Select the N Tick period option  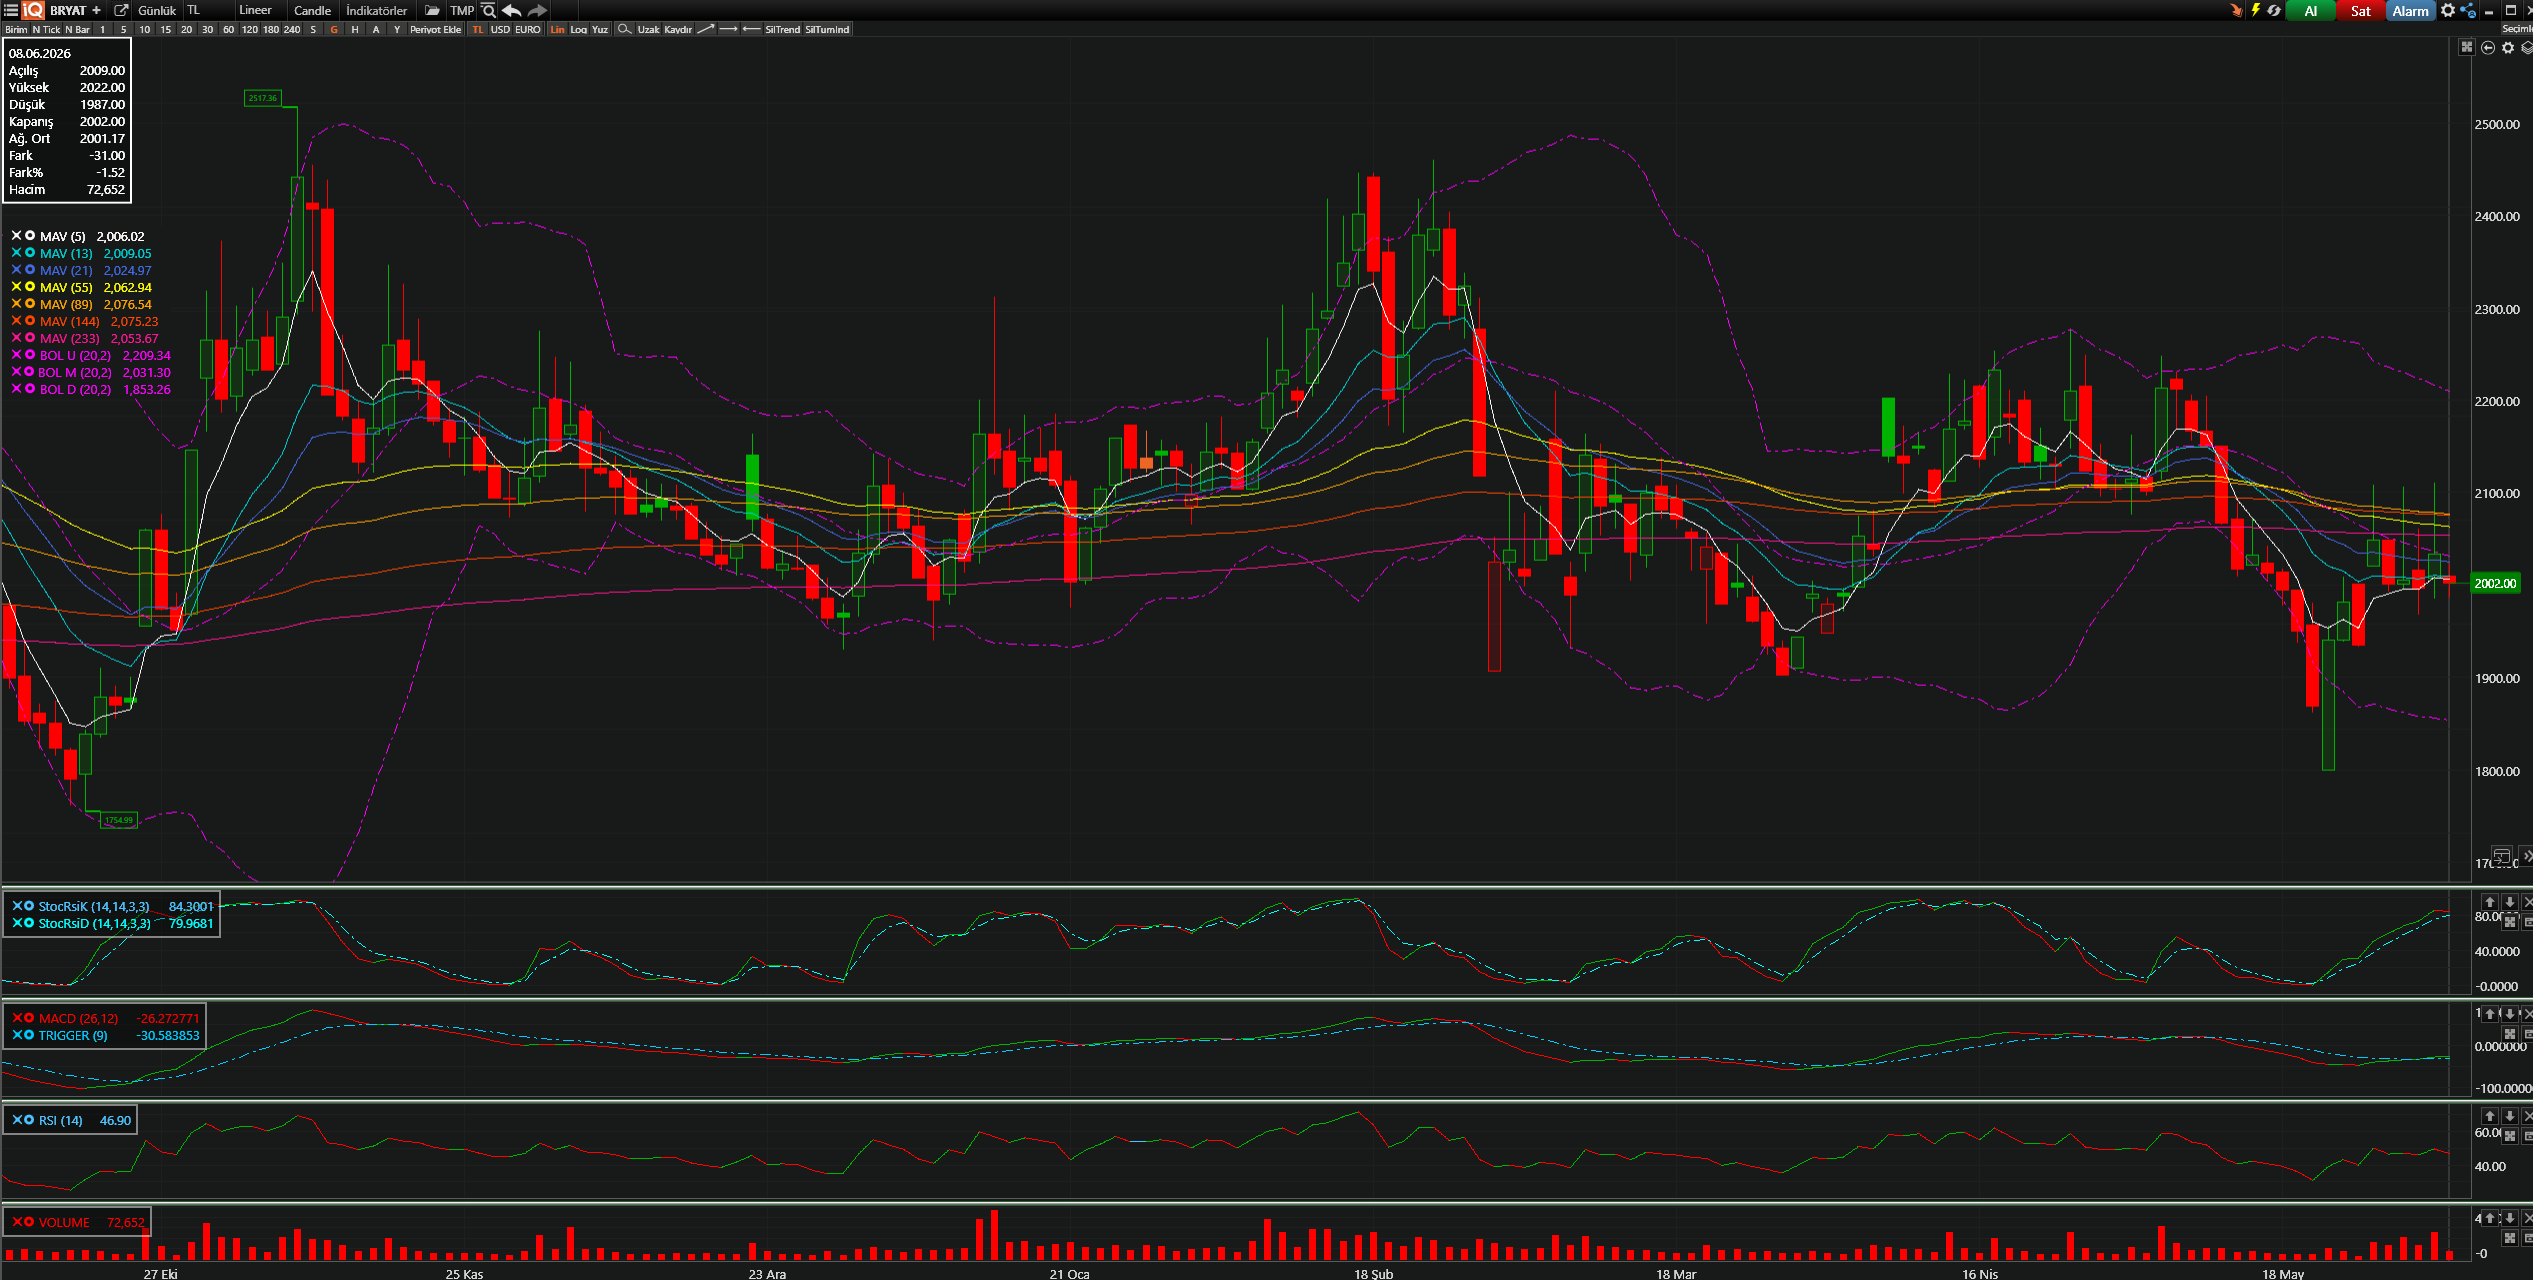click(x=46, y=29)
